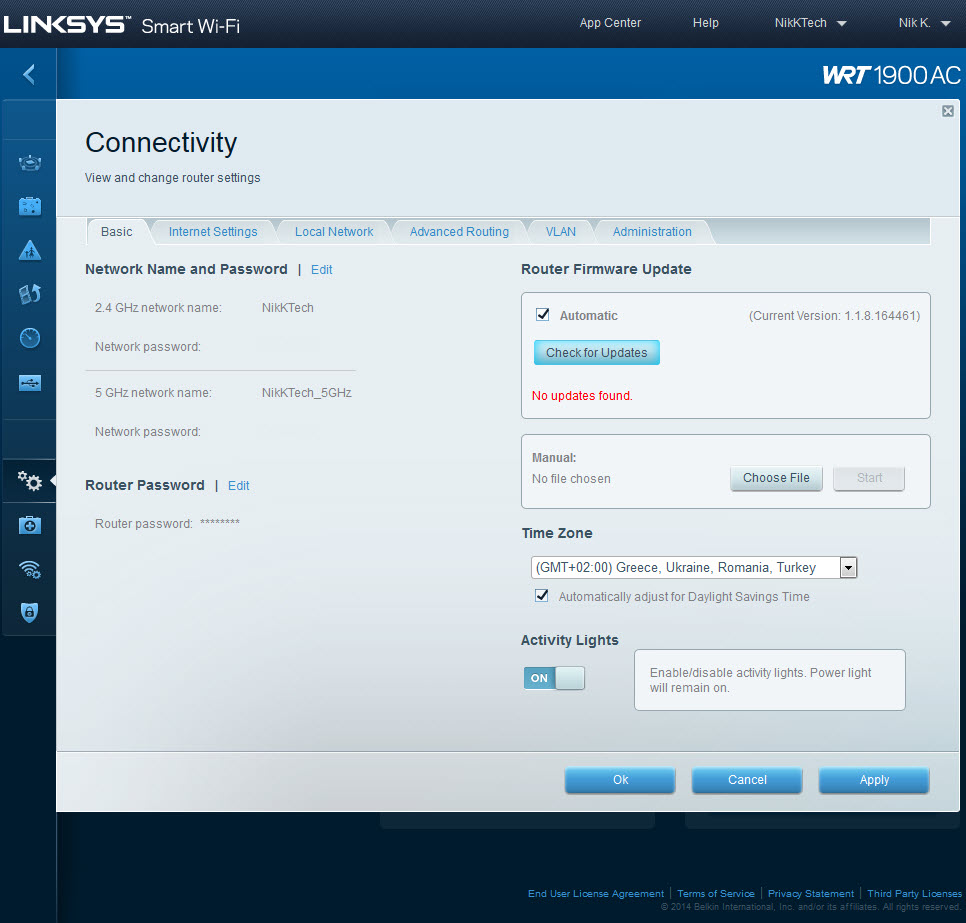Expand the NikkTech router menu
966x923 pixels.
coord(810,23)
